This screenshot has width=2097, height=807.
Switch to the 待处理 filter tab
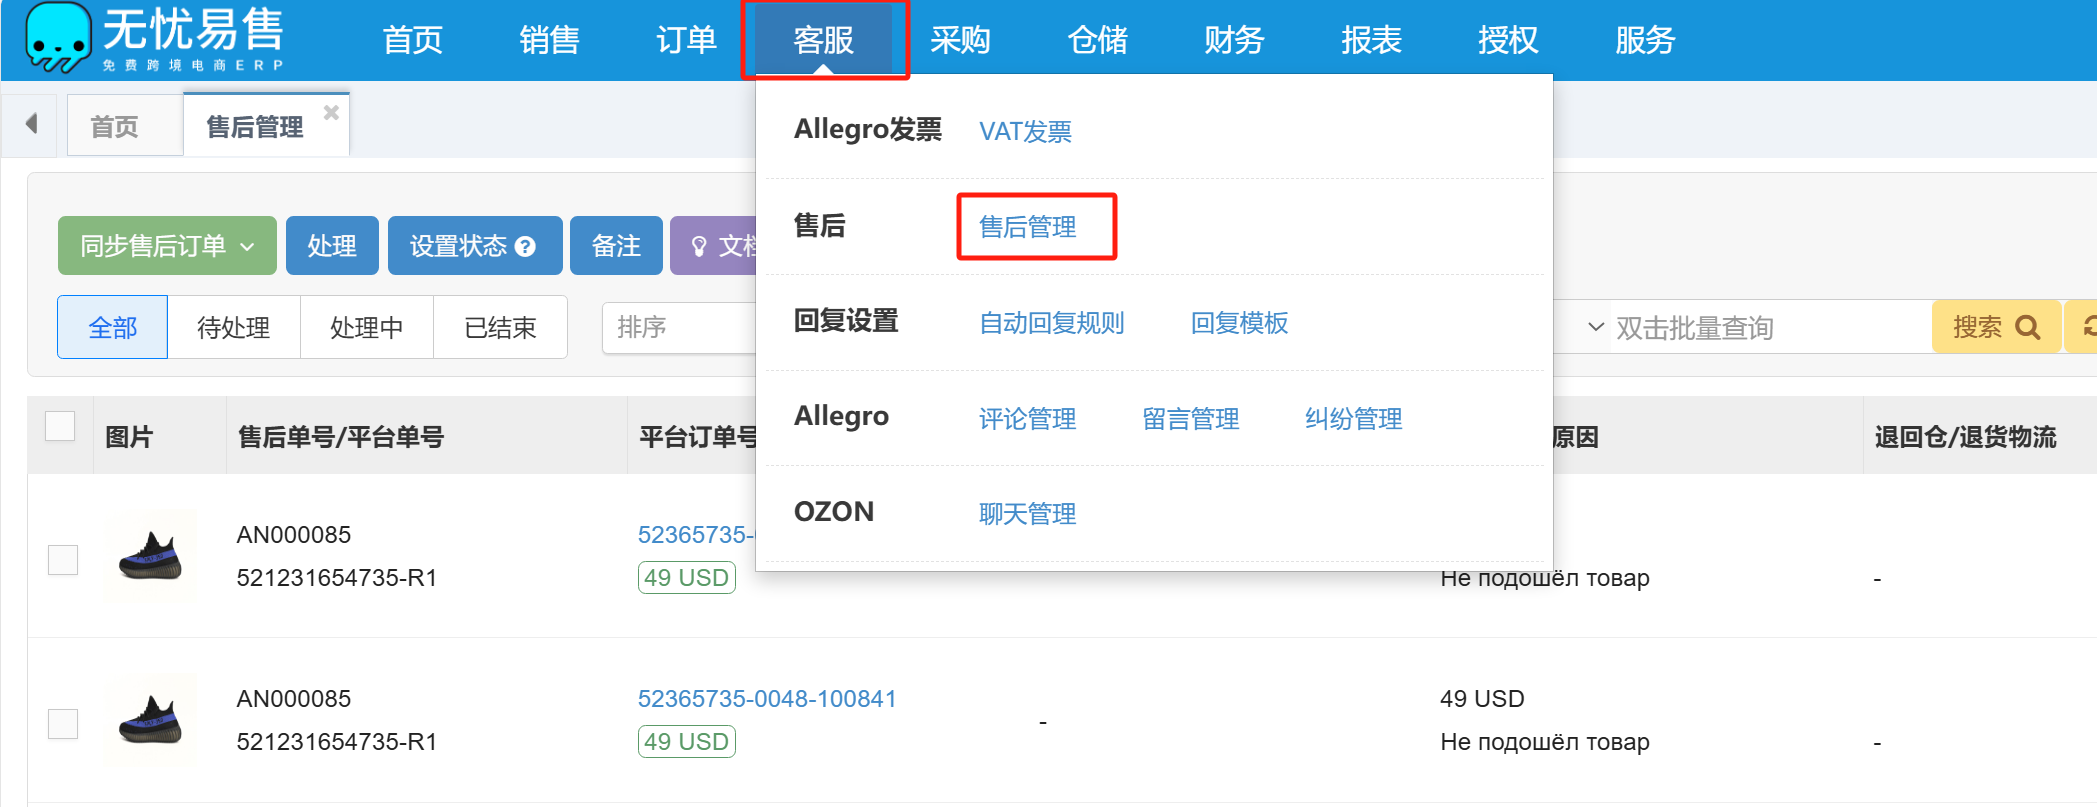click(x=233, y=327)
